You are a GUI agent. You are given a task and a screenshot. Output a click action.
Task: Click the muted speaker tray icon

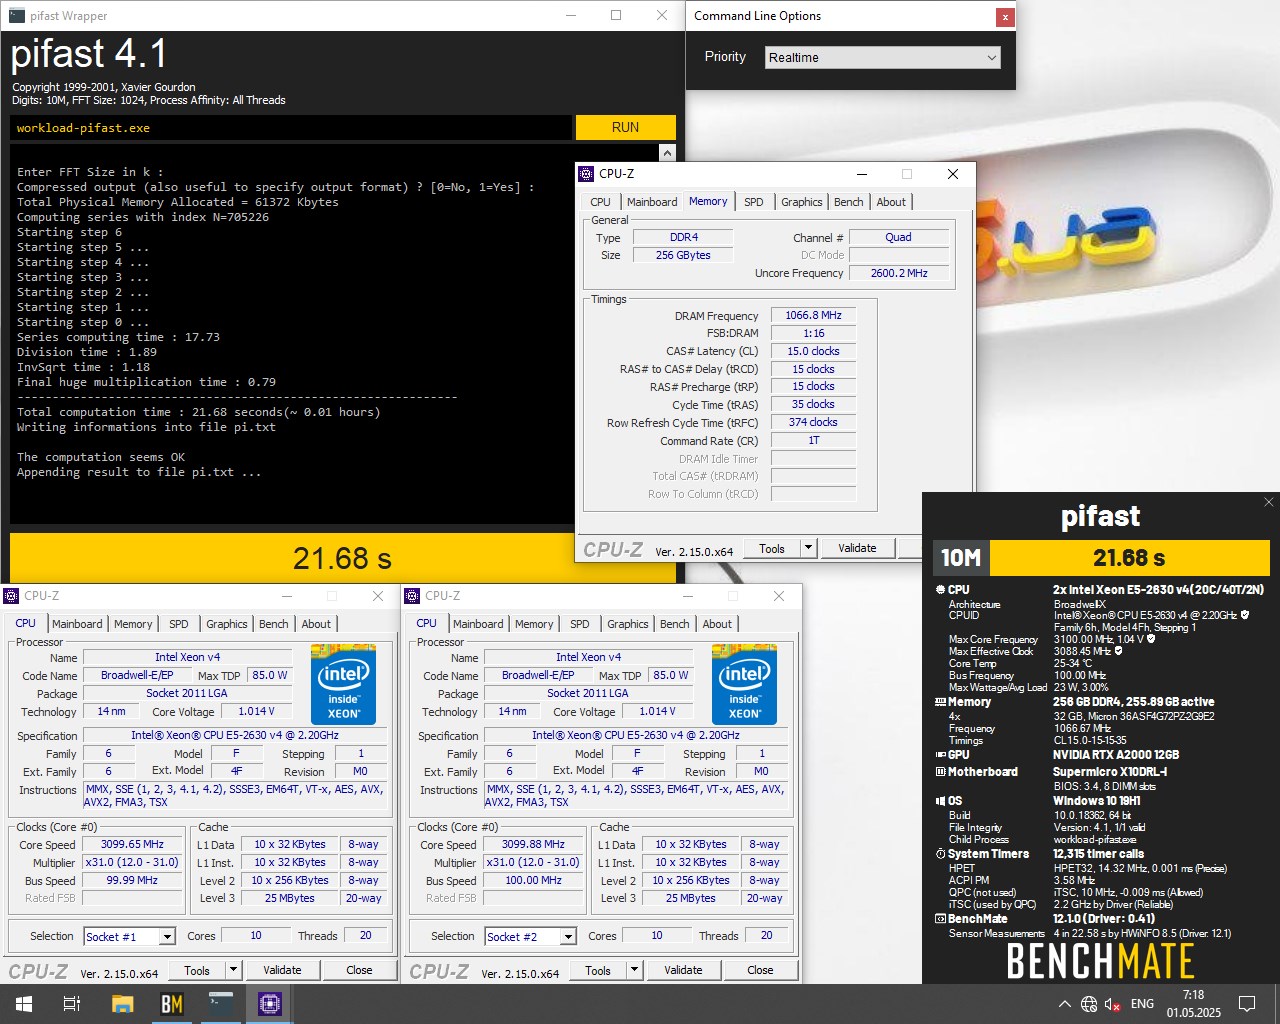tap(1112, 1004)
